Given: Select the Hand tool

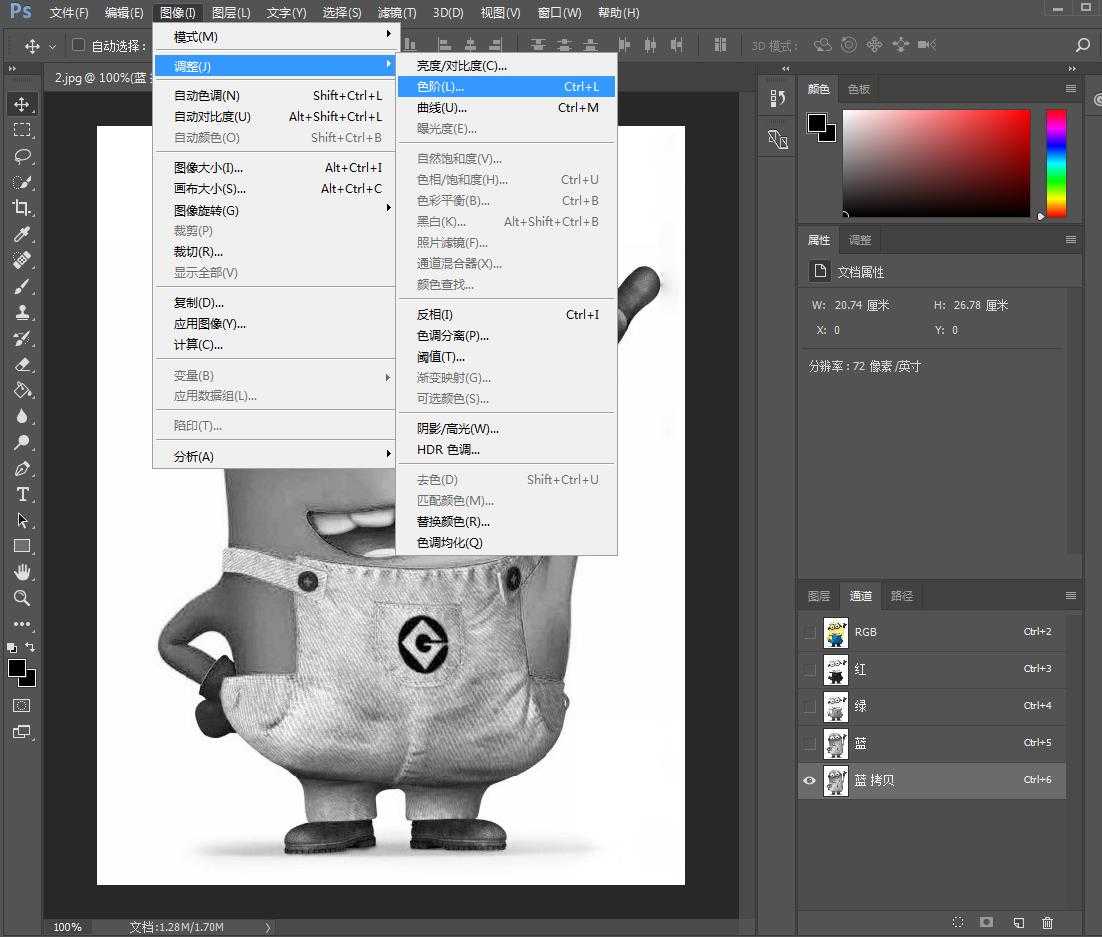Looking at the screenshot, I should (x=22, y=572).
